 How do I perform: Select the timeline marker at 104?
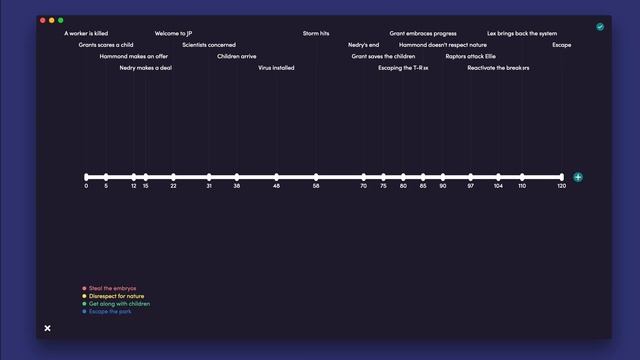[x=498, y=177]
